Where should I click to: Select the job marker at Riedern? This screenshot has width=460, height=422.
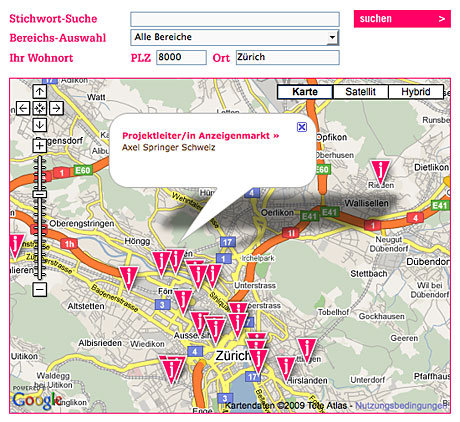(380, 172)
